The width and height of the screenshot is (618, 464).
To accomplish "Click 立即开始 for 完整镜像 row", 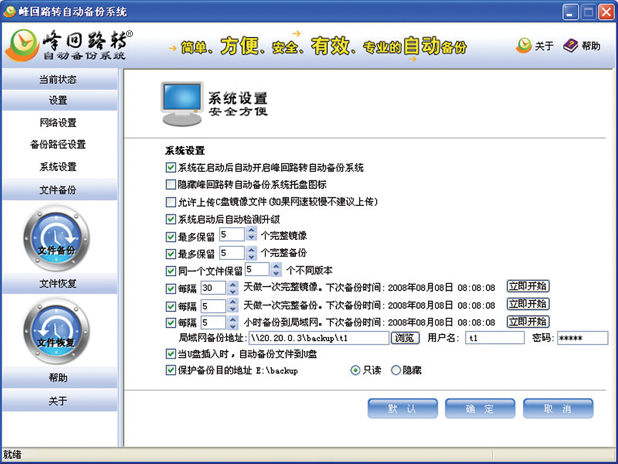I will click(528, 286).
